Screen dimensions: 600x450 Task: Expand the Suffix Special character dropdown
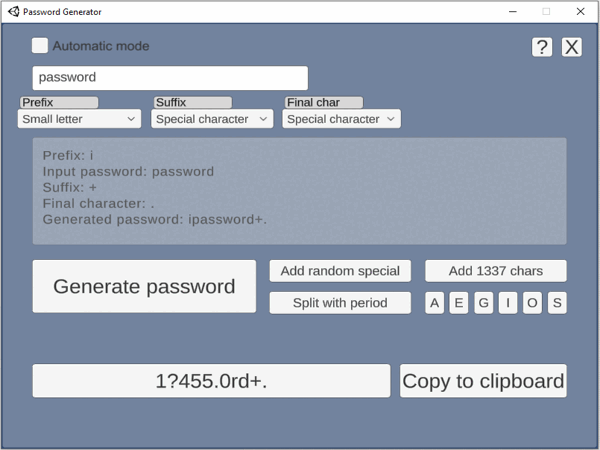pyautogui.click(x=212, y=119)
